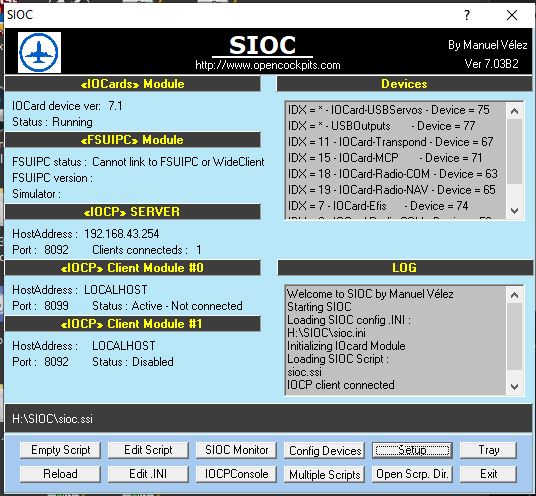Launch SIOC Monitor

pos(236,450)
